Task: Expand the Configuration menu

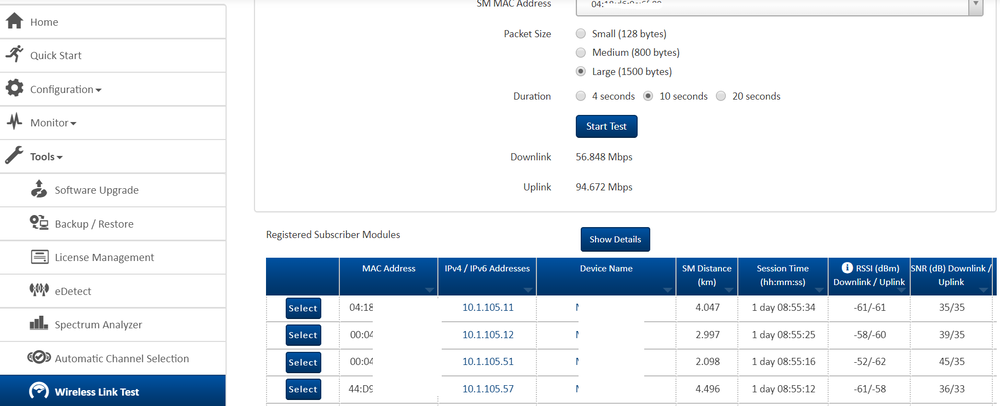Action: [x=65, y=89]
